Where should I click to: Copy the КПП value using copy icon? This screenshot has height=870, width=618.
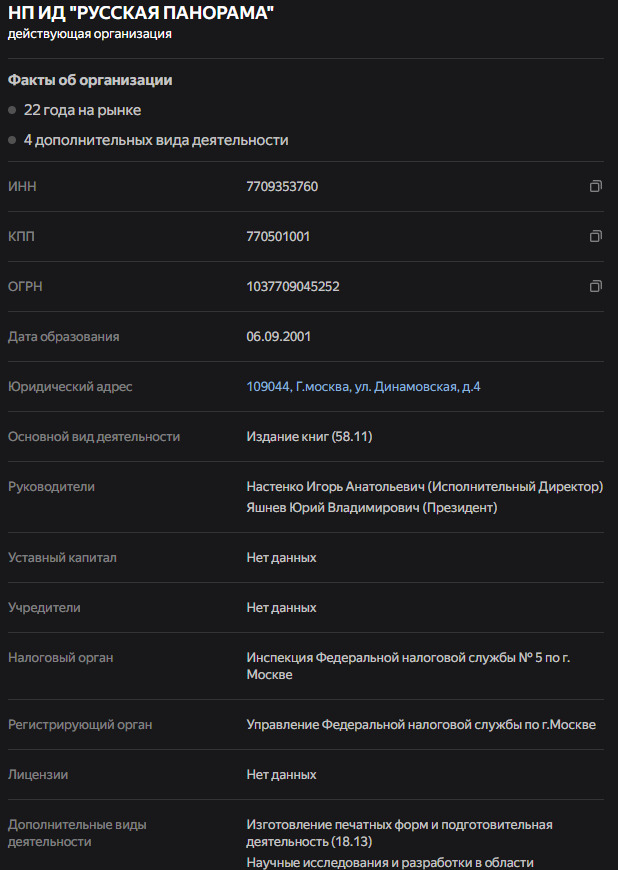[596, 237]
